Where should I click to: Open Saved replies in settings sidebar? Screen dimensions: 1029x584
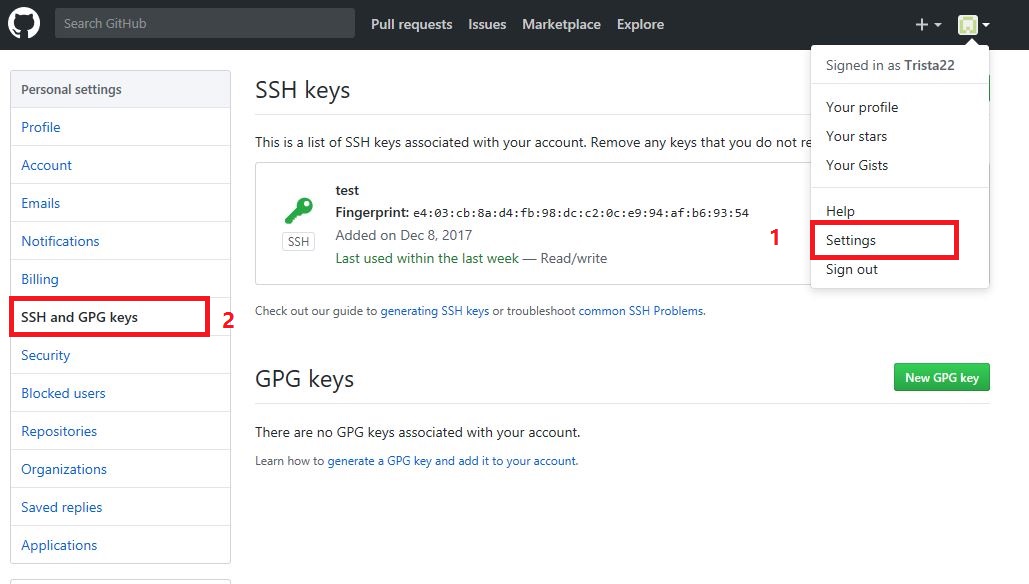(x=120, y=508)
